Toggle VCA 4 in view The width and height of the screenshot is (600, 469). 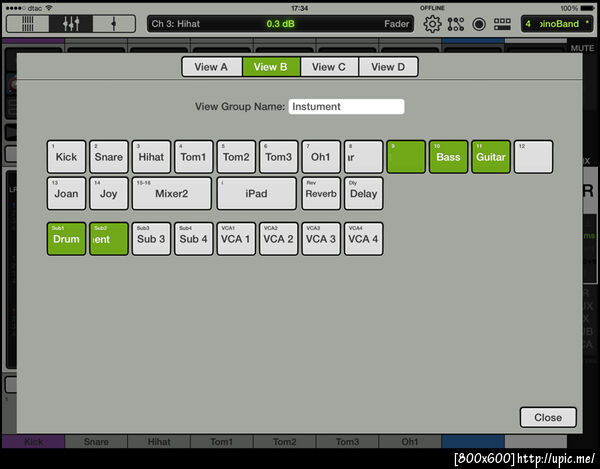point(364,239)
